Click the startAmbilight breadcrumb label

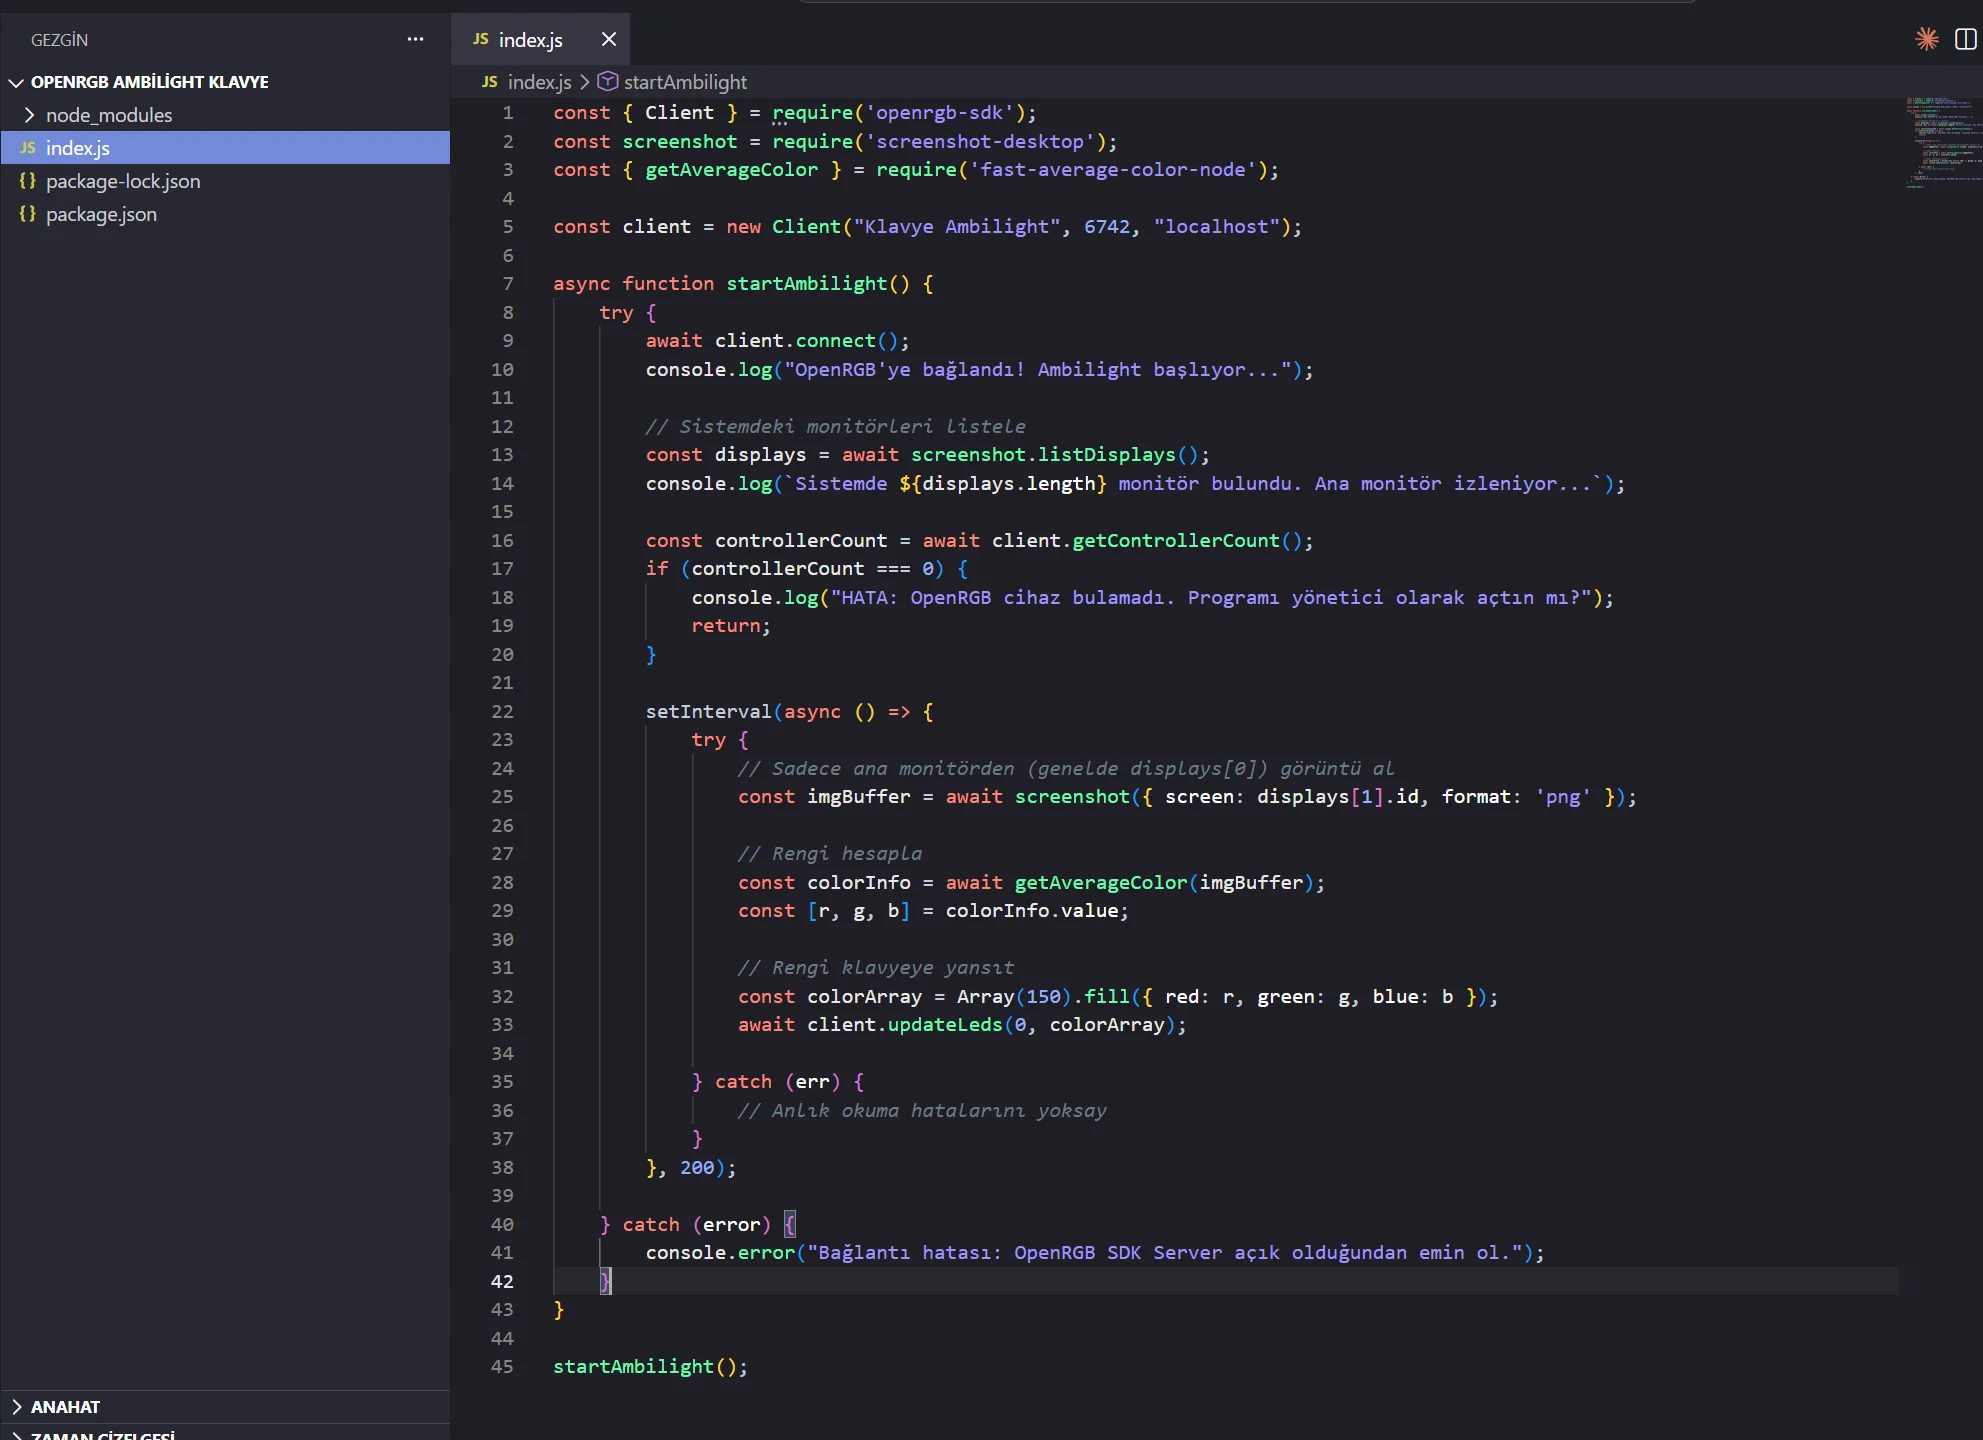(686, 82)
